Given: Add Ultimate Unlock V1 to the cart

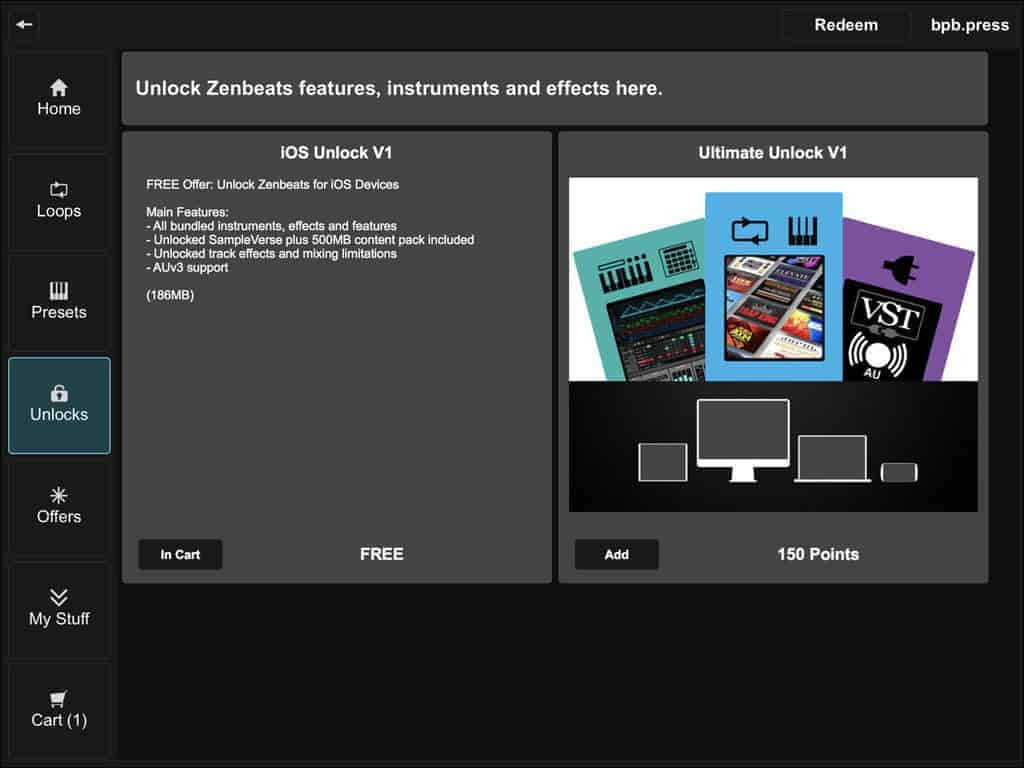Looking at the screenshot, I should point(616,554).
